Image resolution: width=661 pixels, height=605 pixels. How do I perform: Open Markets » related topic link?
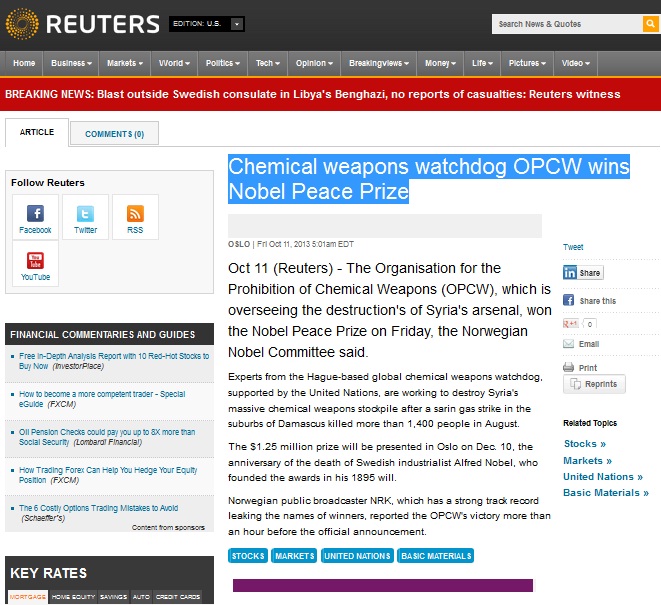coord(587,460)
